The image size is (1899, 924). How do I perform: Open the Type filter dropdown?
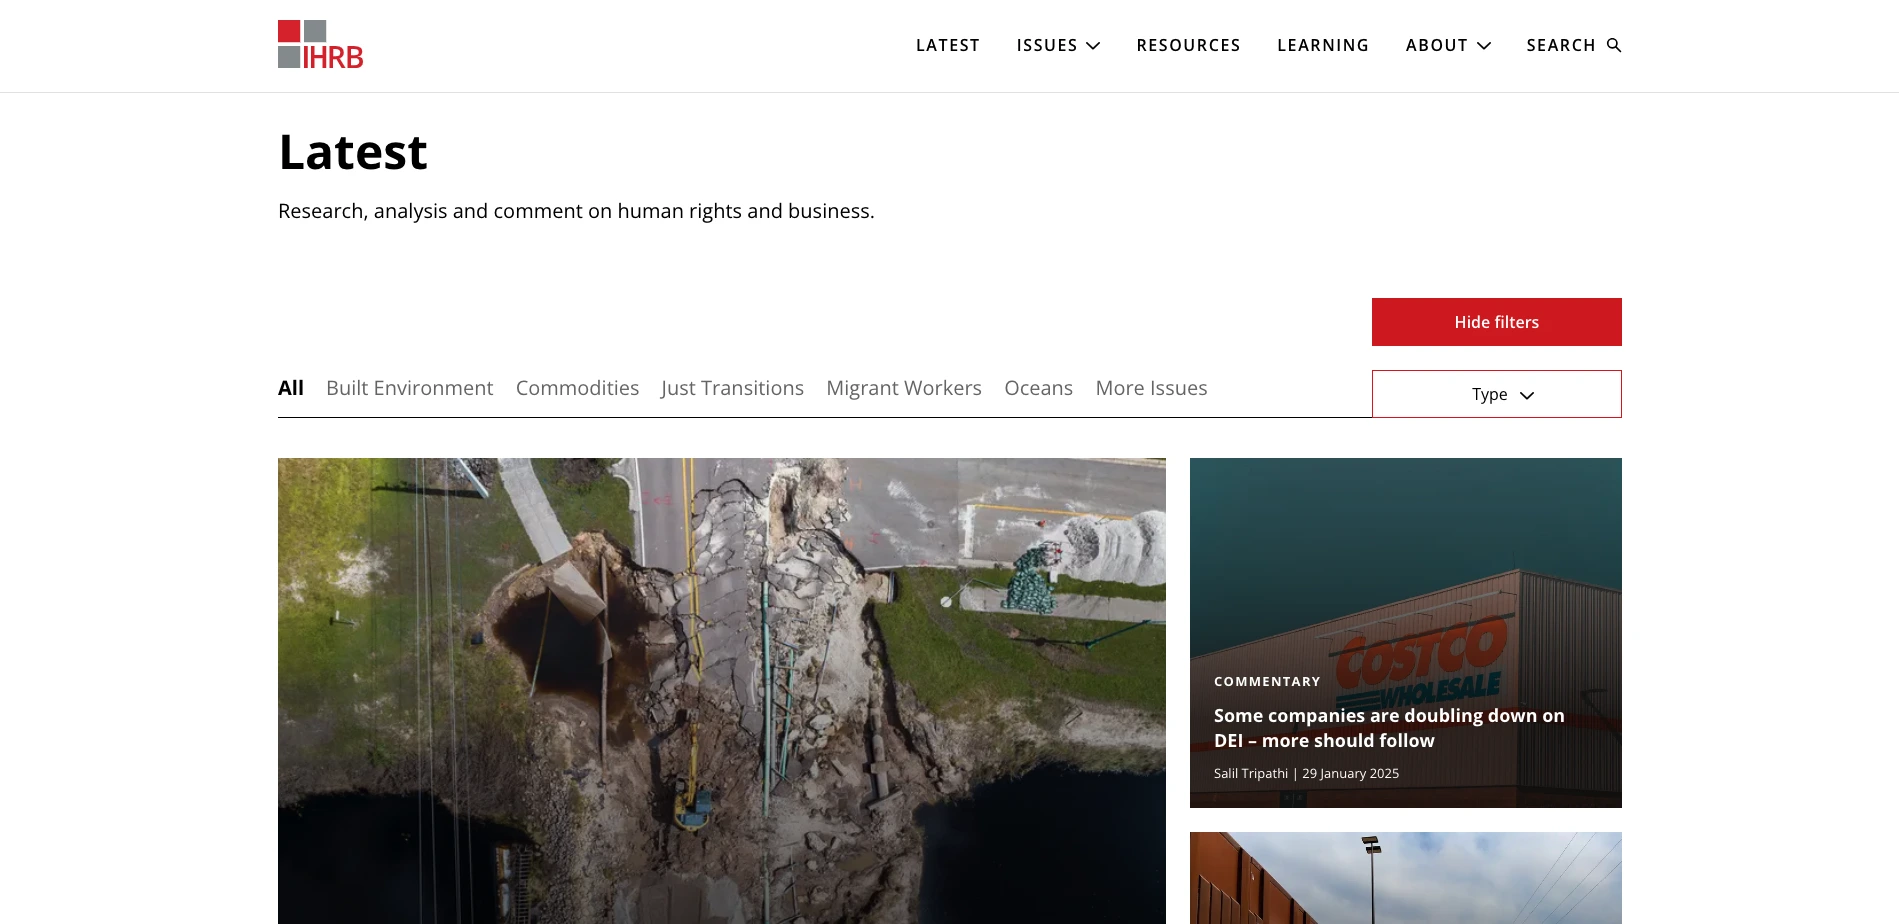(1496, 394)
